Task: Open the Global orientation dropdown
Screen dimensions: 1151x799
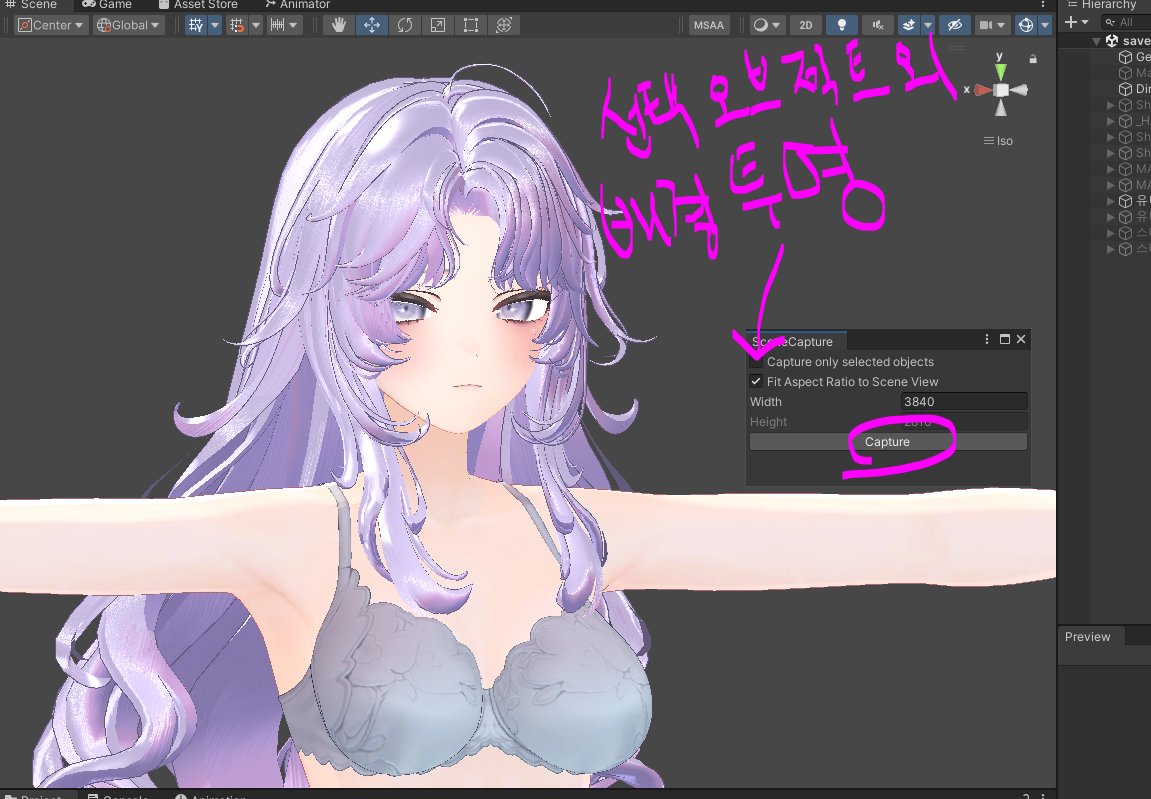Action: pyautogui.click(x=128, y=24)
